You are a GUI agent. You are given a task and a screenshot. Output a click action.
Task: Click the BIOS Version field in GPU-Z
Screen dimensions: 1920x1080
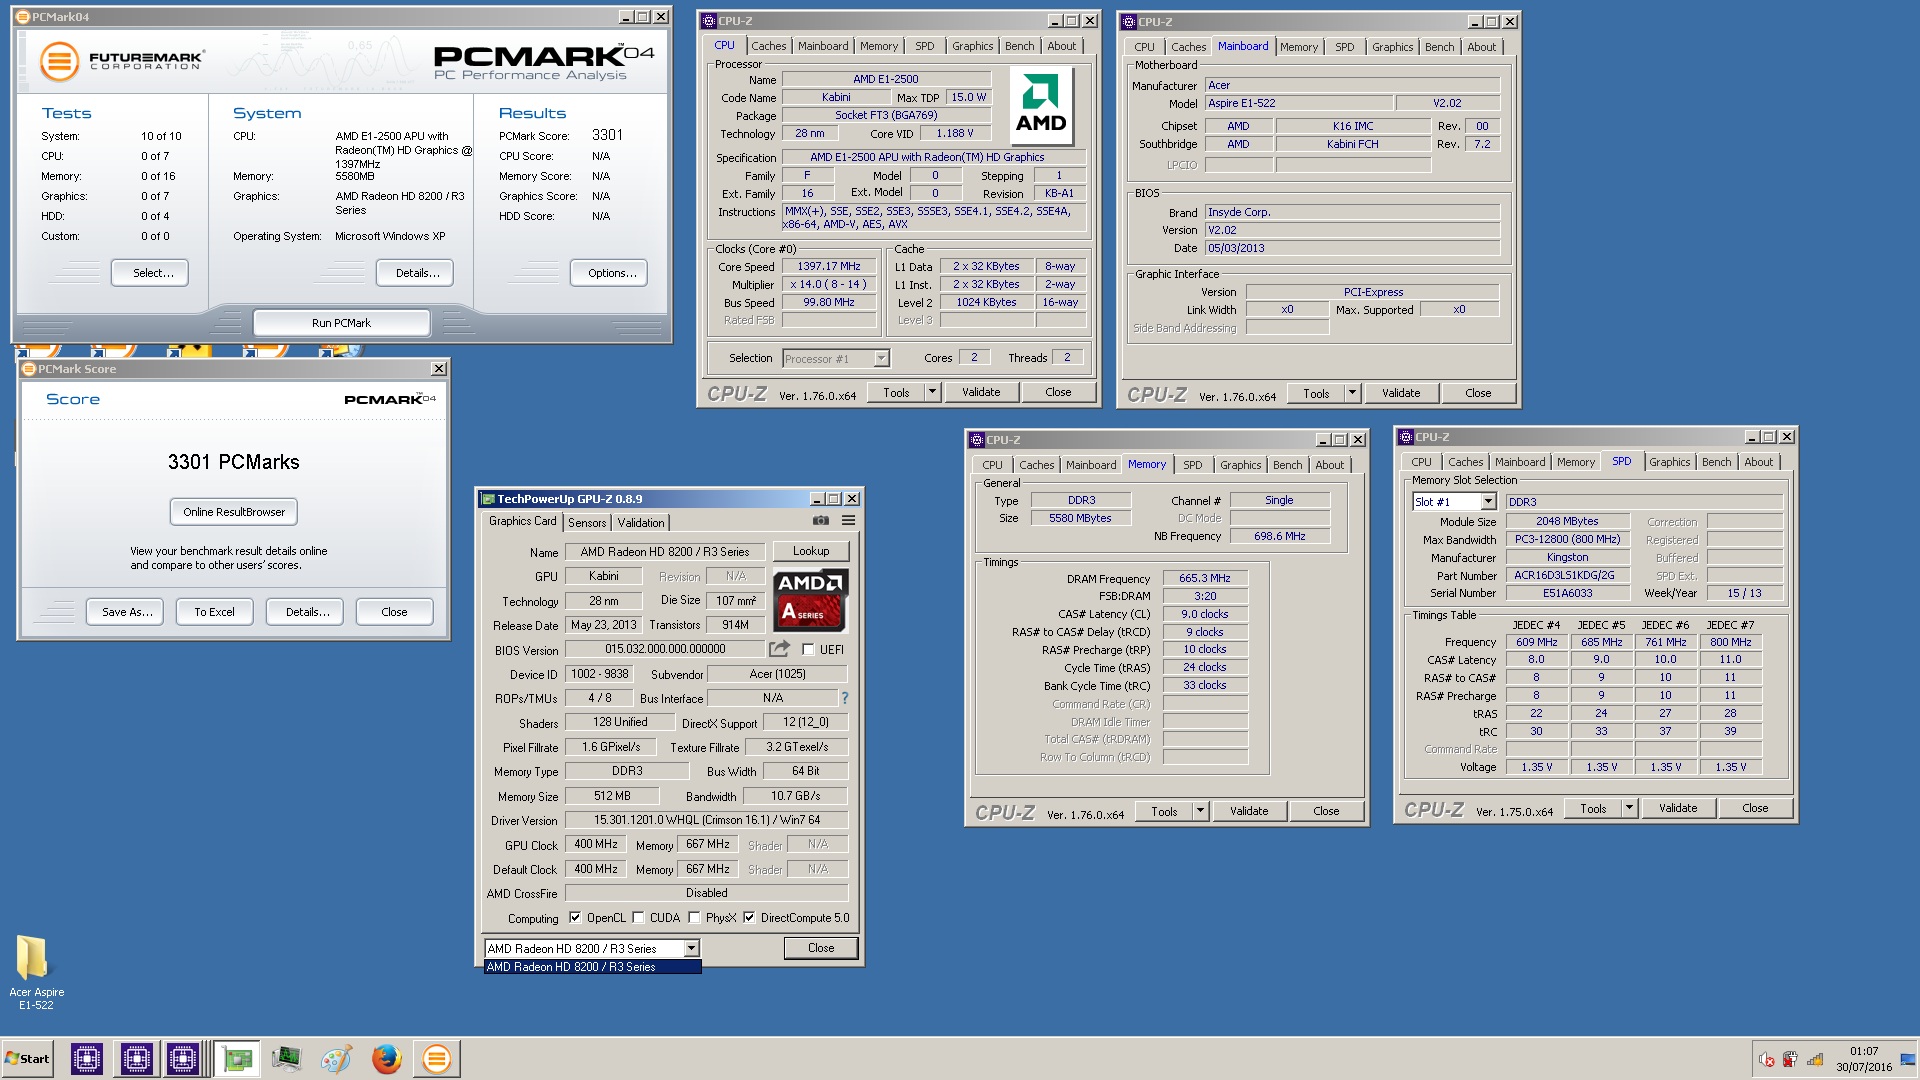[x=664, y=649]
